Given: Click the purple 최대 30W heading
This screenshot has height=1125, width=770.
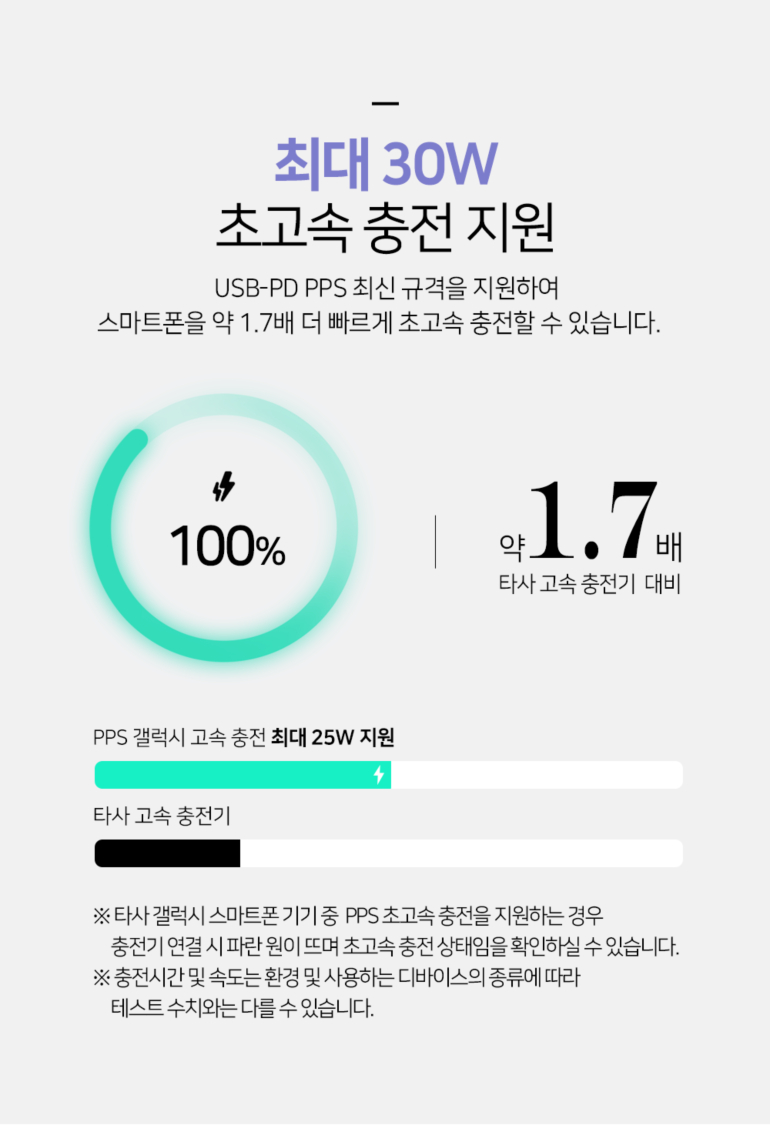Looking at the screenshot, I should pos(385,164).
